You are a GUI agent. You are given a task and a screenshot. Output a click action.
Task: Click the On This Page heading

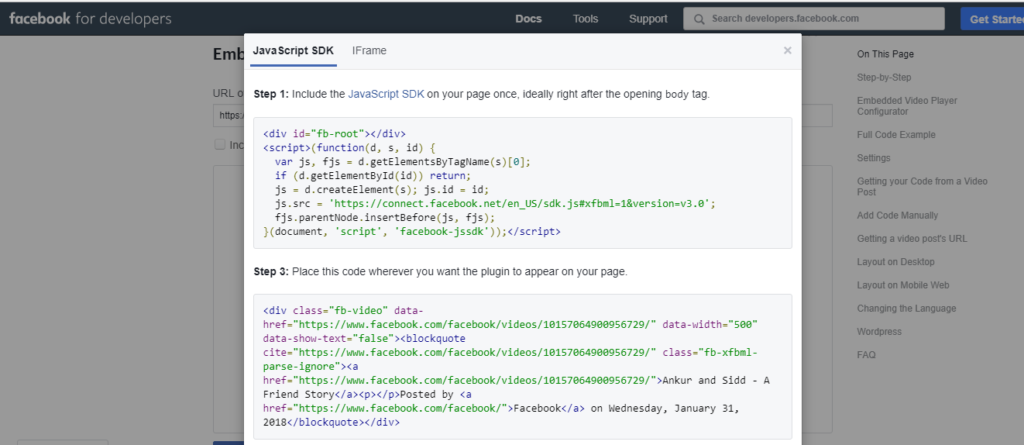pos(885,54)
